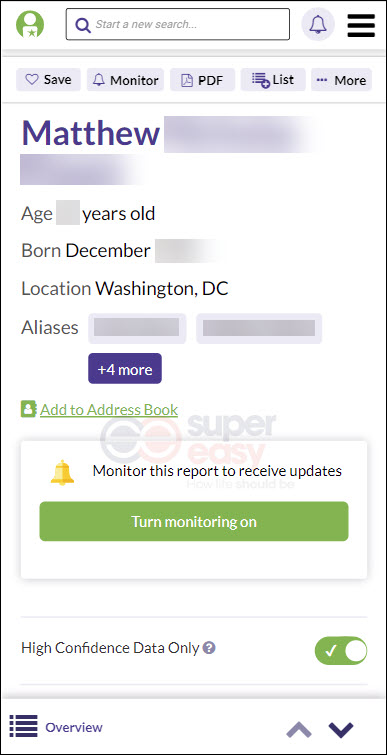Open the More options menu

pos(341,80)
